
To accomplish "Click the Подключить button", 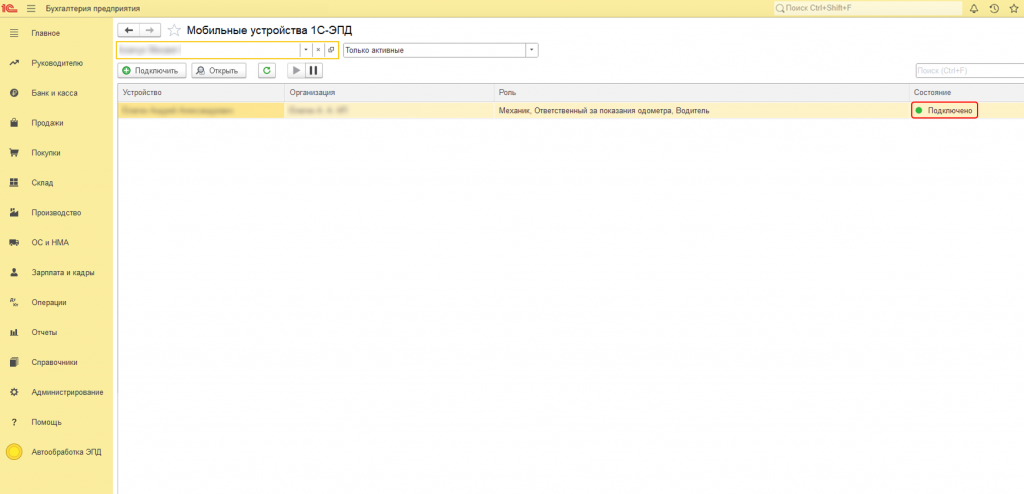I will click(152, 71).
